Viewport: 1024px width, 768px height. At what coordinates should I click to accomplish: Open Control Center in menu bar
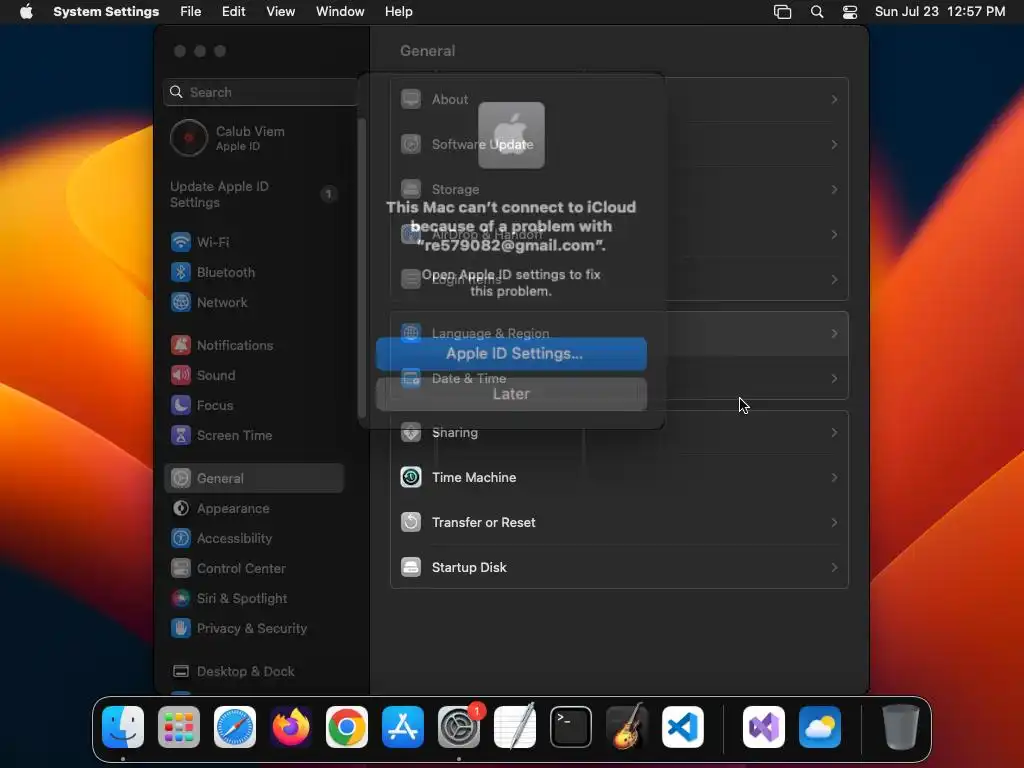point(850,12)
